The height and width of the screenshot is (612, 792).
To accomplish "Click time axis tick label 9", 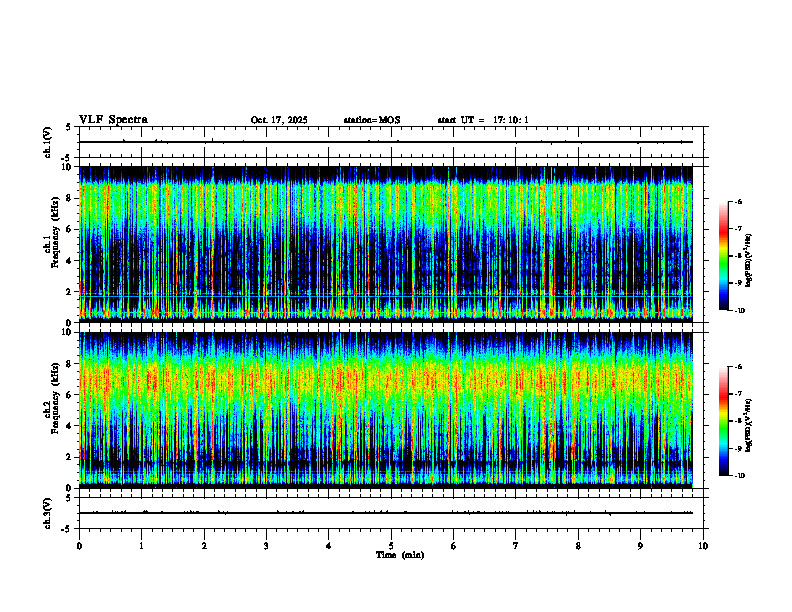I will [x=640, y=546].
